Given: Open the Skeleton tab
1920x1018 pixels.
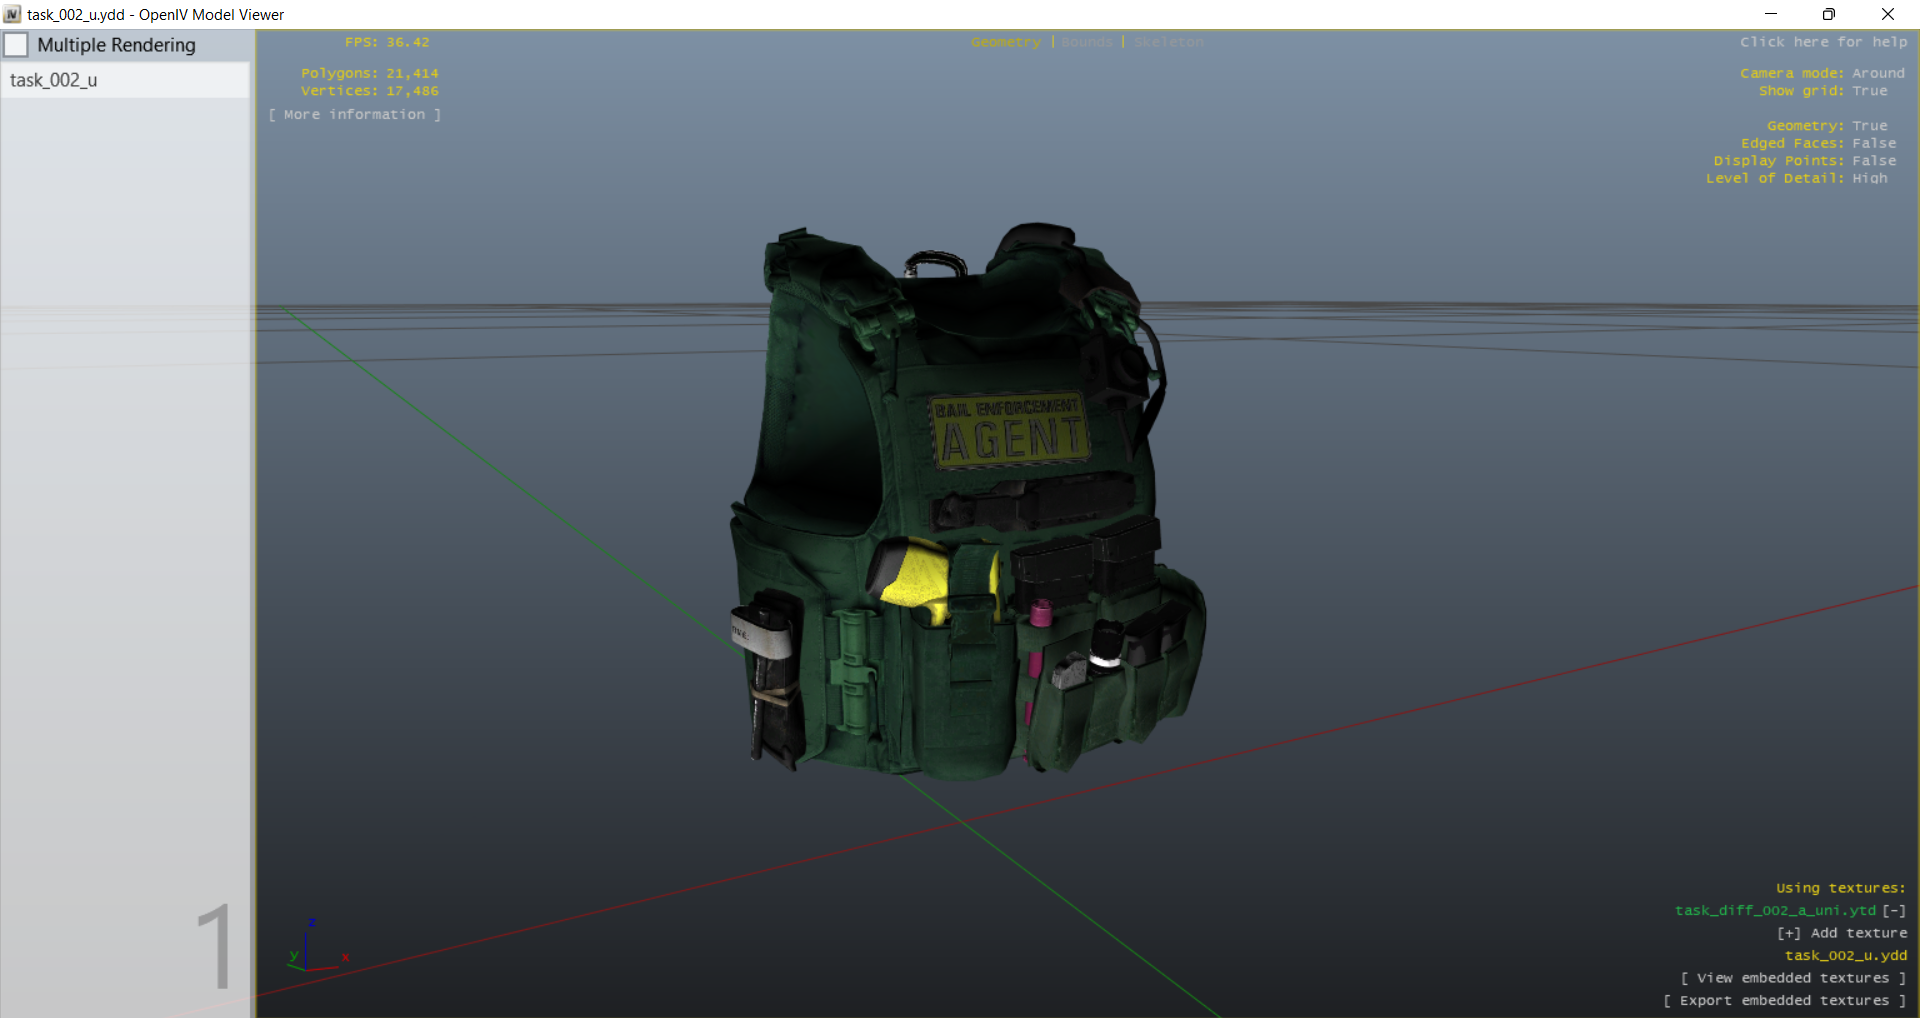Looking at the screenshot, I should point(1169,42).
